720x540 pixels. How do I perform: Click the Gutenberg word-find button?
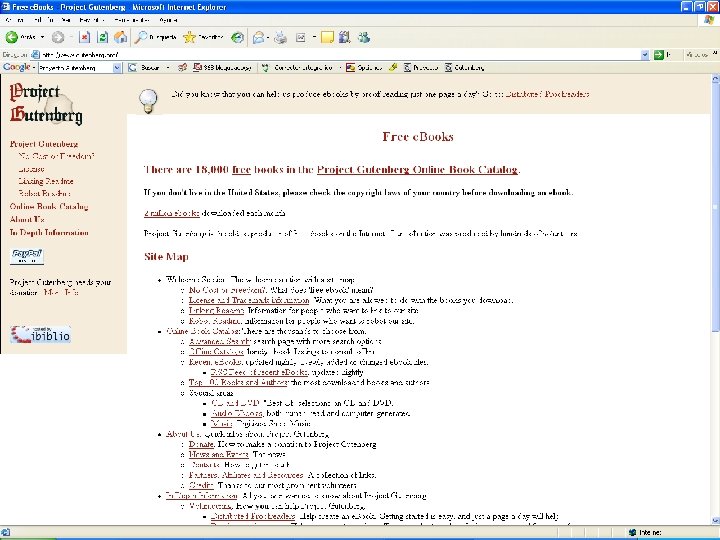[x=465, y=68]
